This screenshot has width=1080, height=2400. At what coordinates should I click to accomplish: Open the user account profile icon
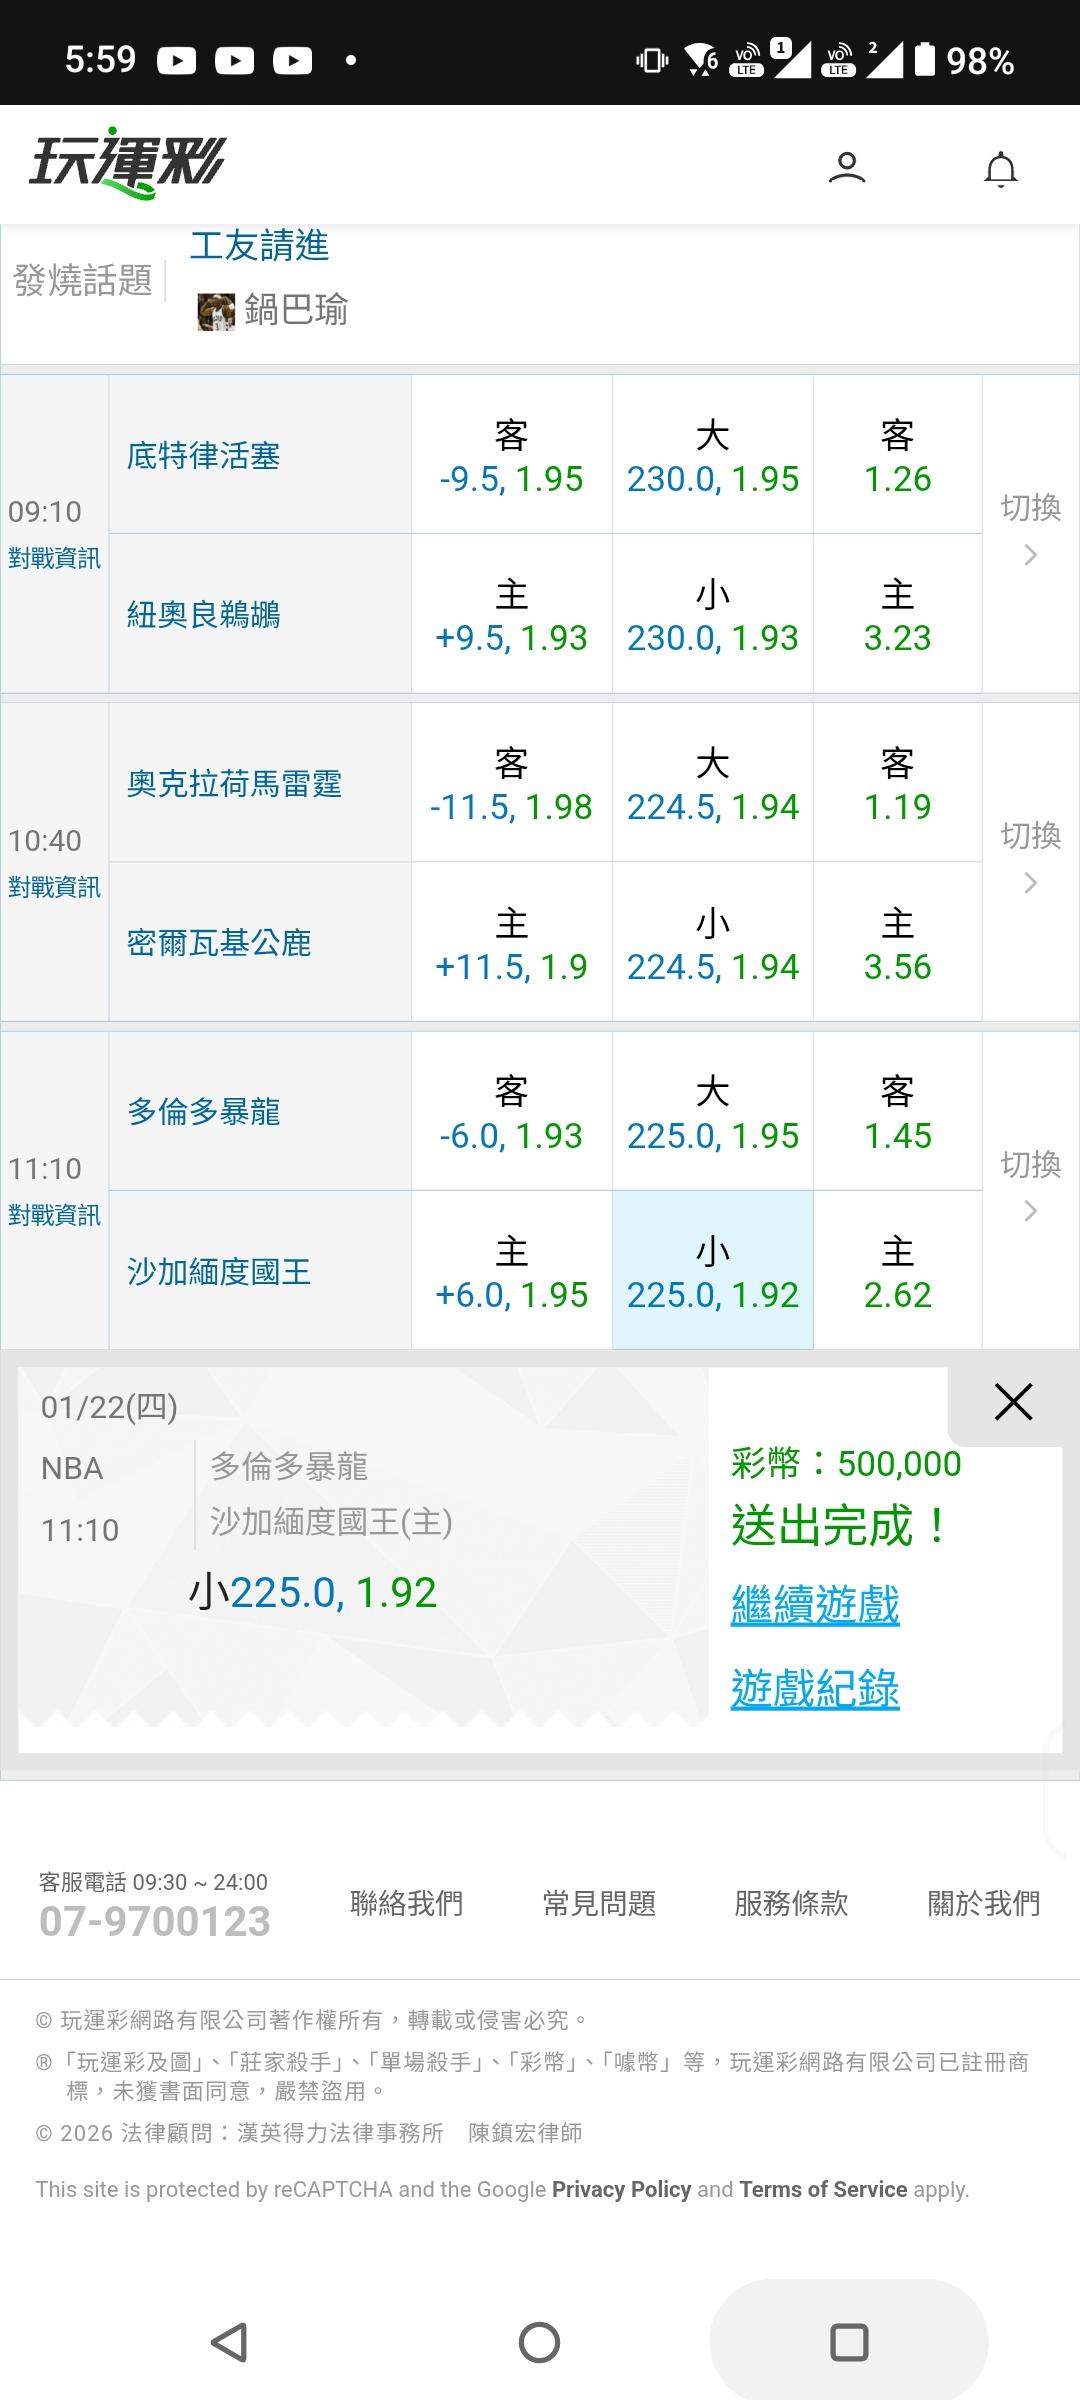click(846, 167)
